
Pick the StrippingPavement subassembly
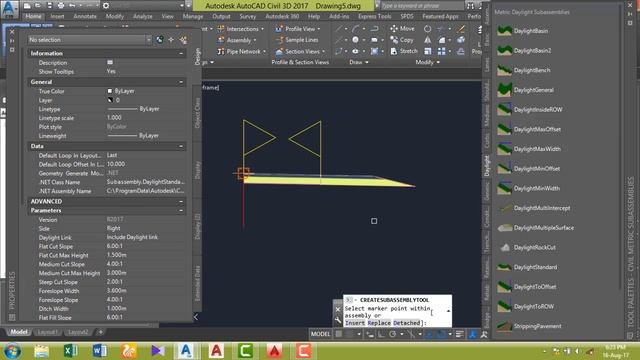click(537, 326)
